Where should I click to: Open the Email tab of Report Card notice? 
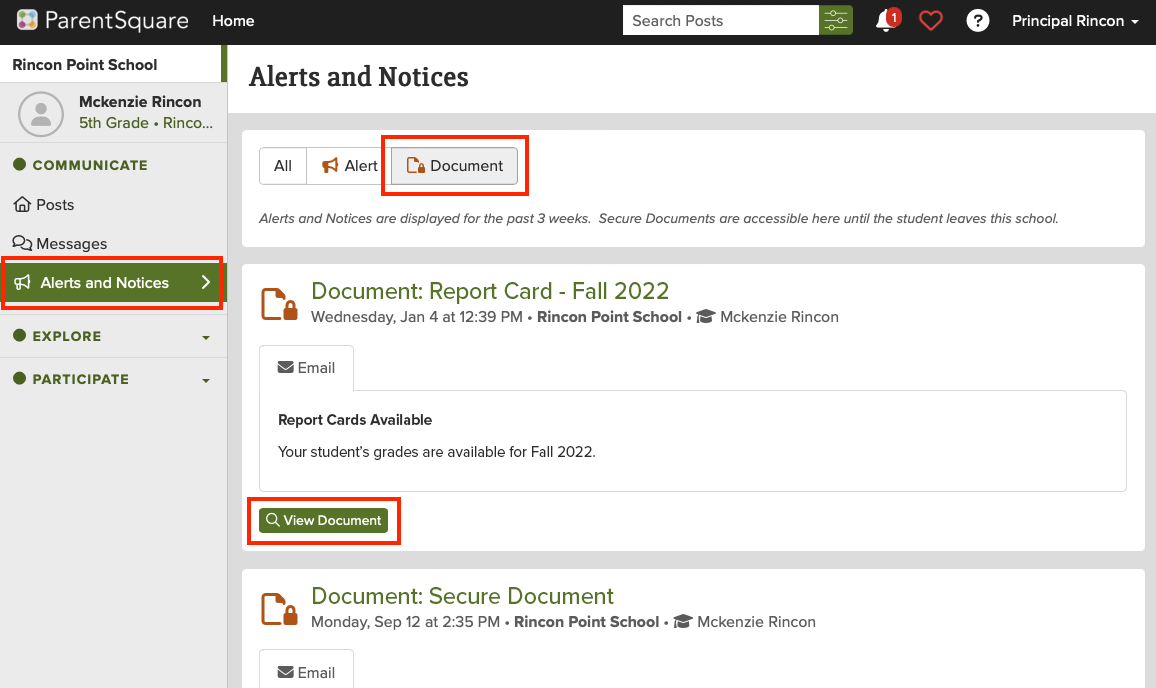(x=307, y=368)
